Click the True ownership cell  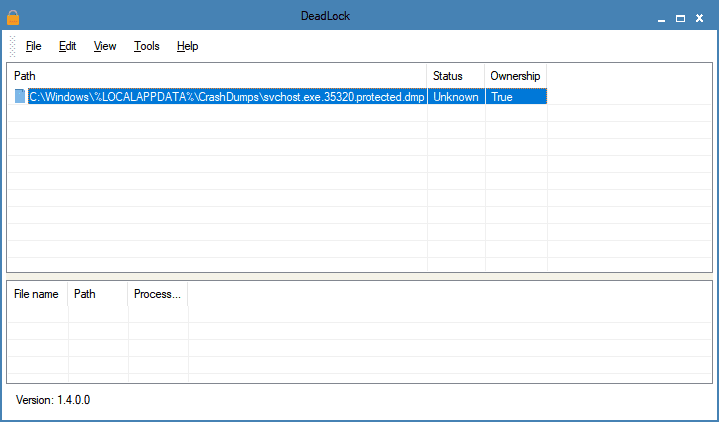pos(516,97)
